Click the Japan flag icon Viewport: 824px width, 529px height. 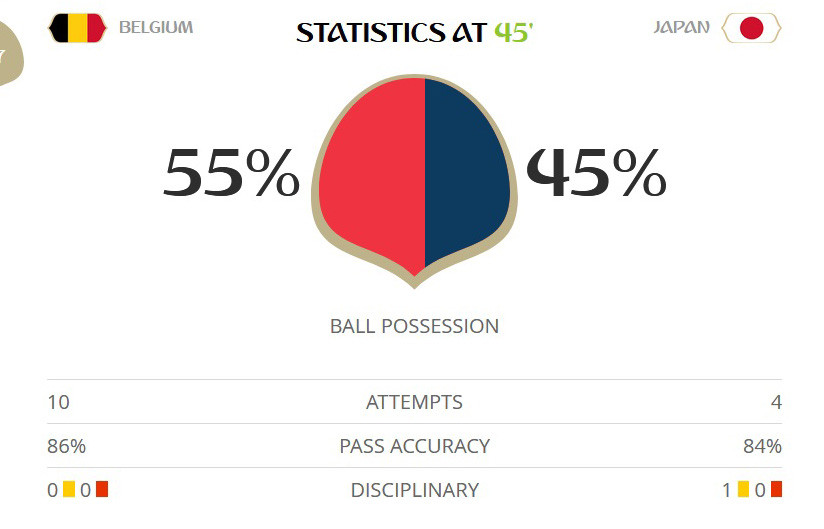(x=751, y=28)
